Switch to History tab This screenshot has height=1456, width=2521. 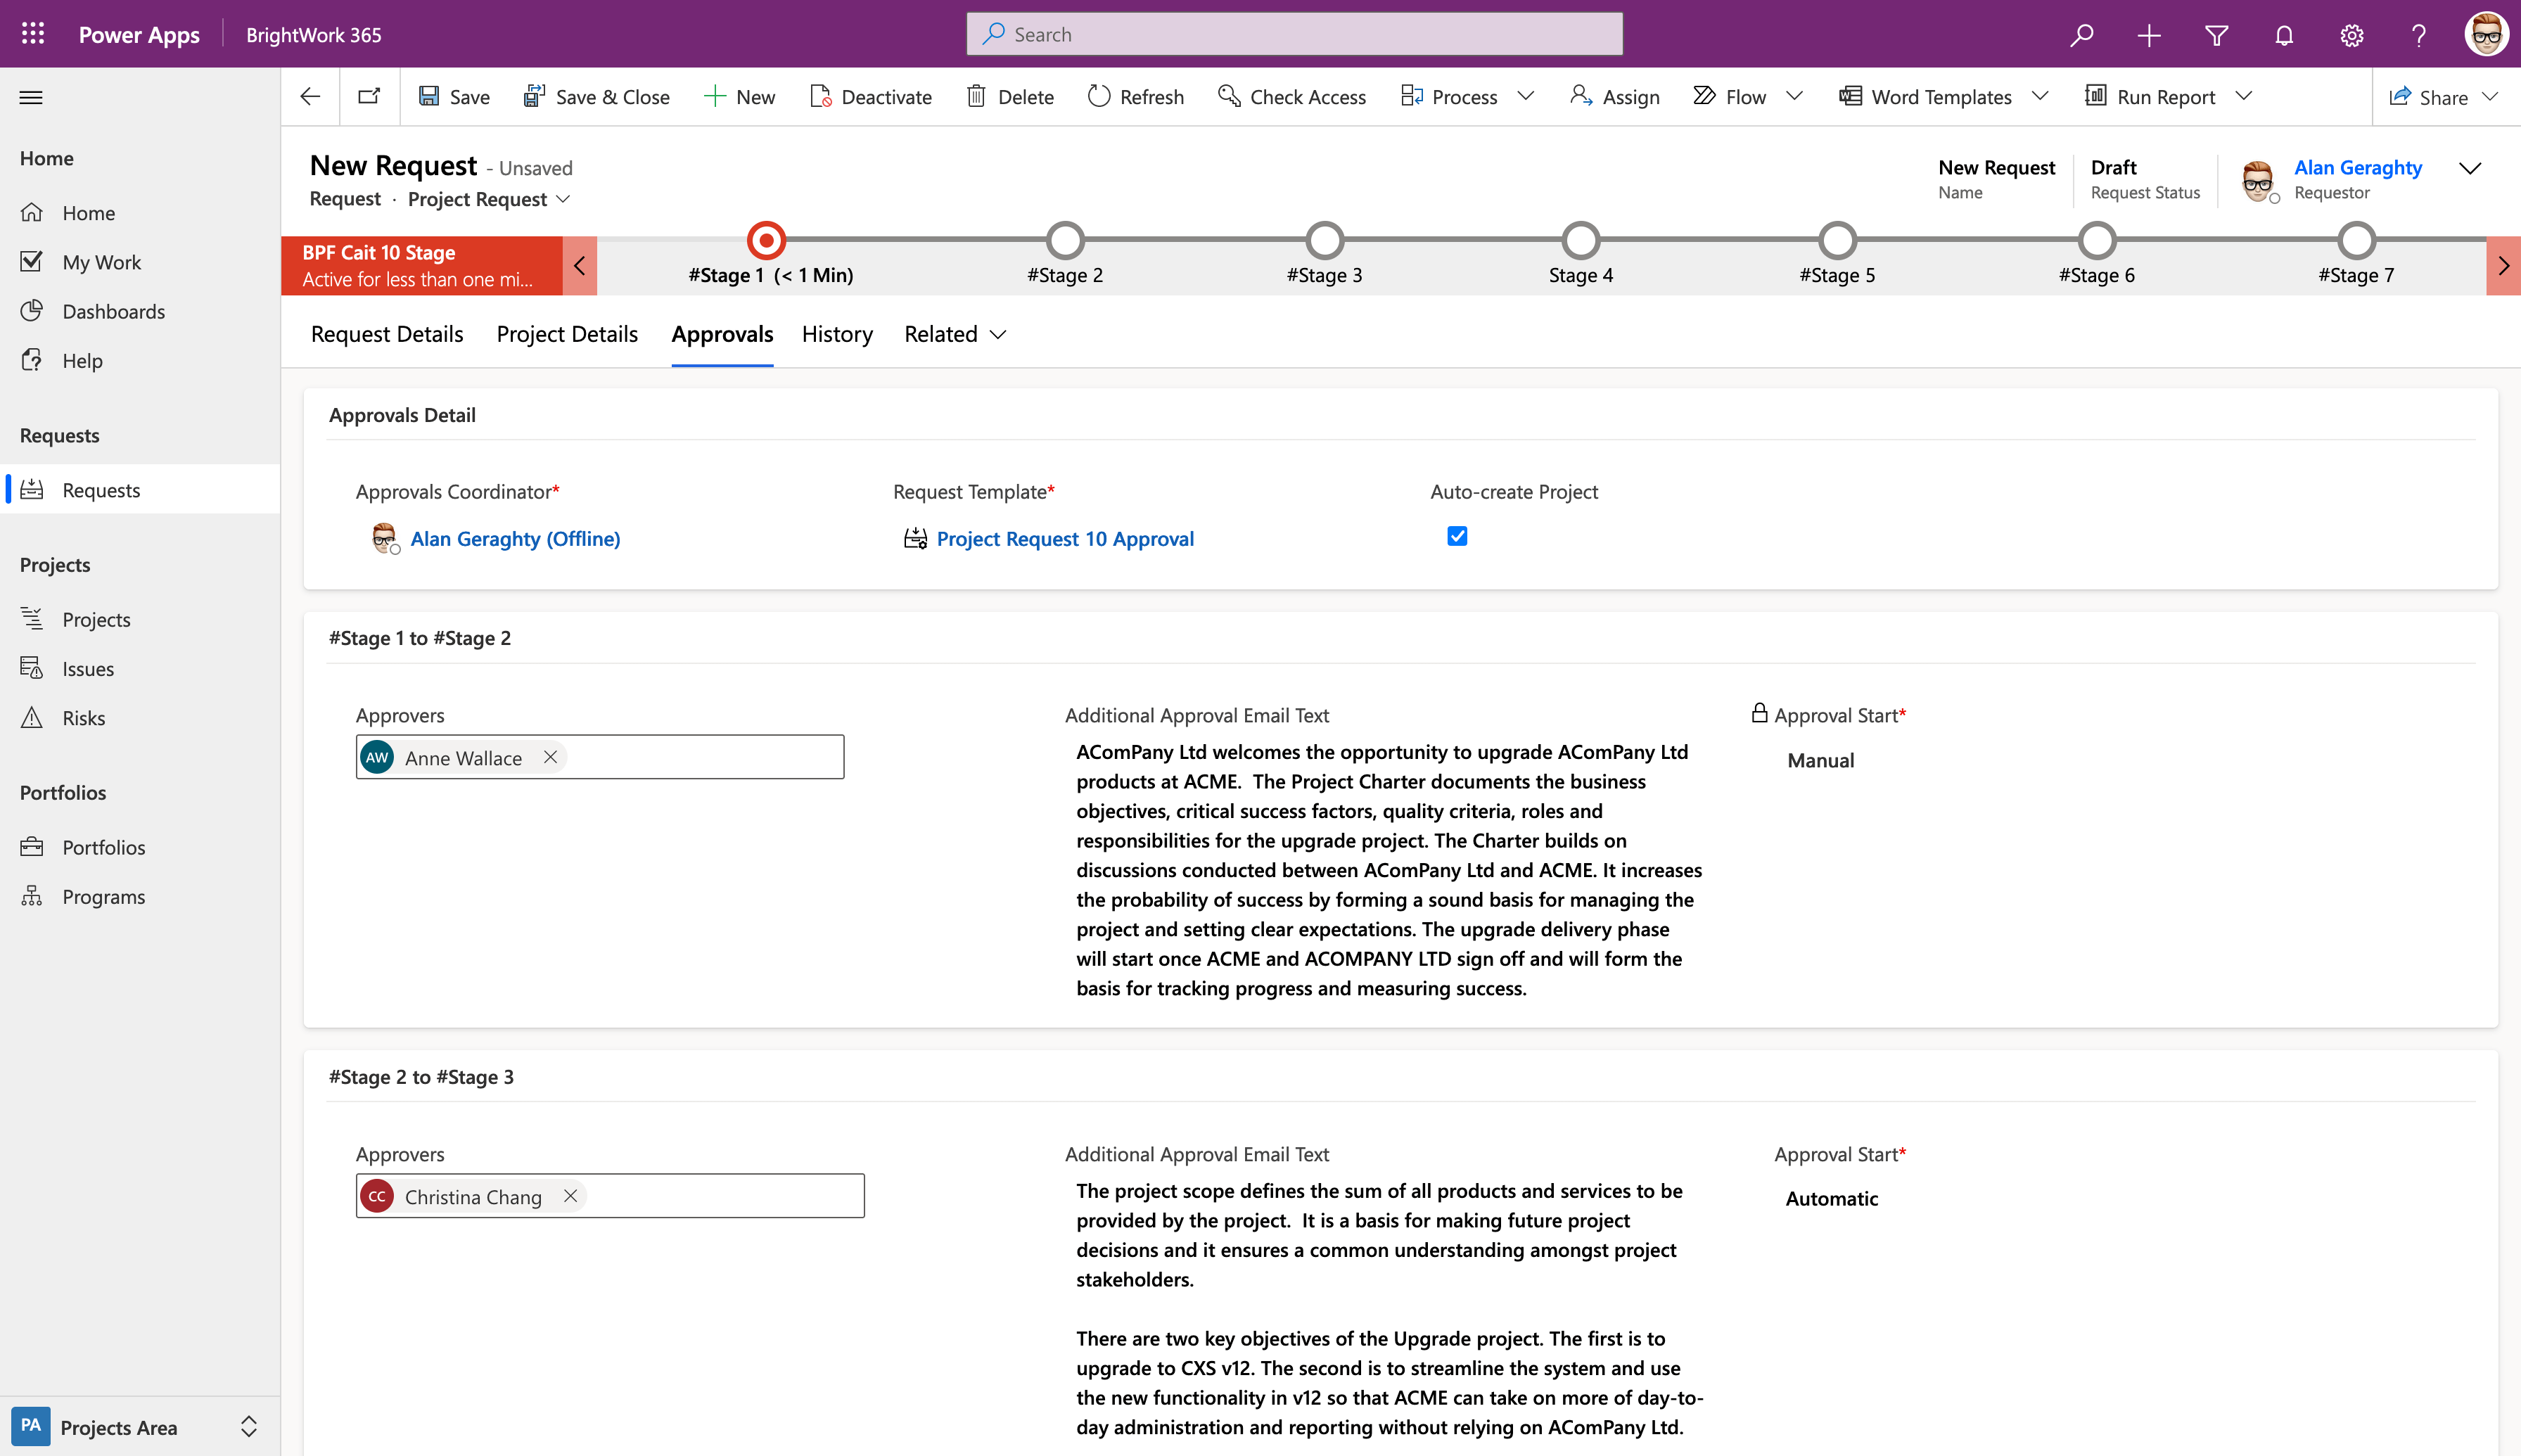click(836, 334)
